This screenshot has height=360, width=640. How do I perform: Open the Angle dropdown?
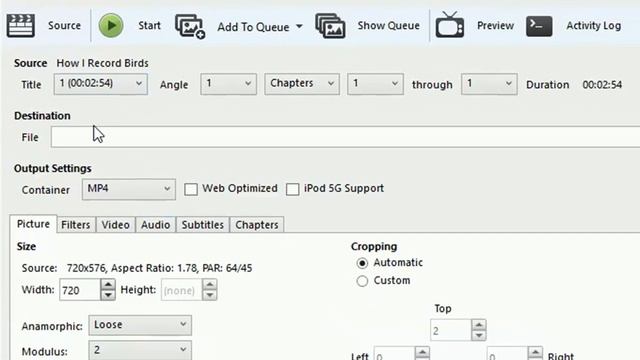coord(228,84)
